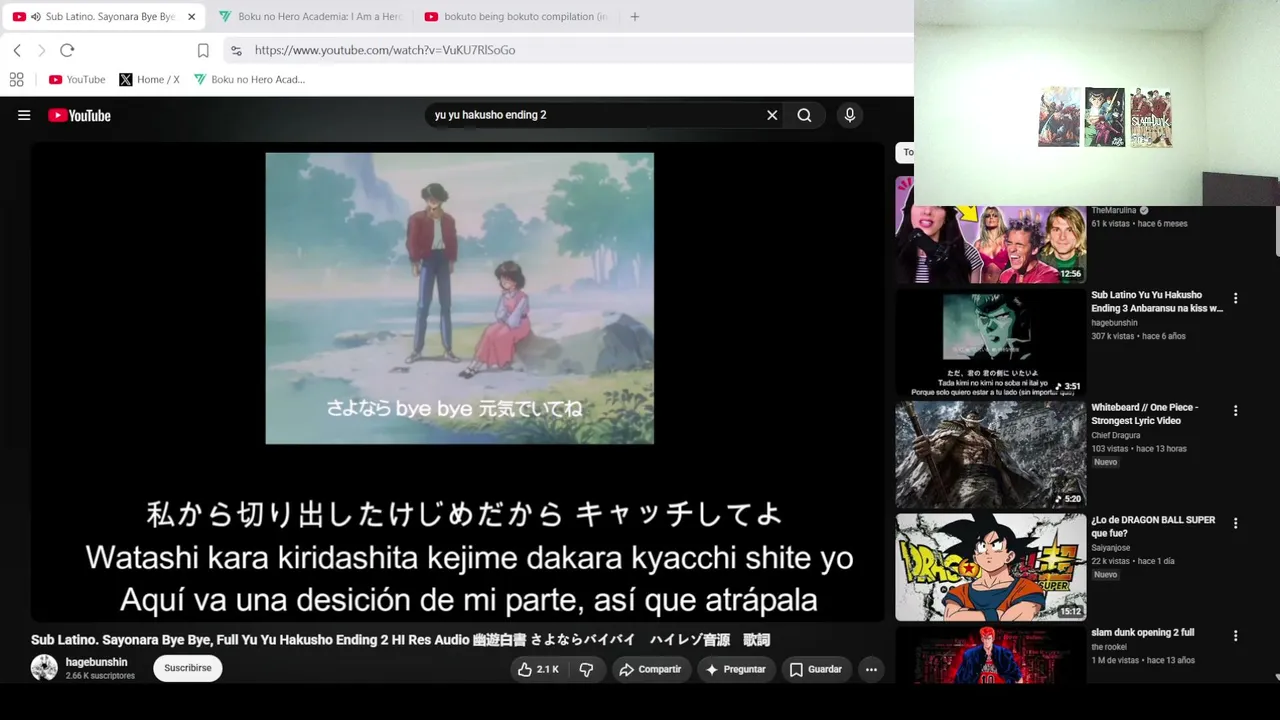The width and height of the screenshot is (1280, 720).
Task: Open ¿Lo de DRAGON BALL SUPER que fue? title
Action: point(1153,526)
